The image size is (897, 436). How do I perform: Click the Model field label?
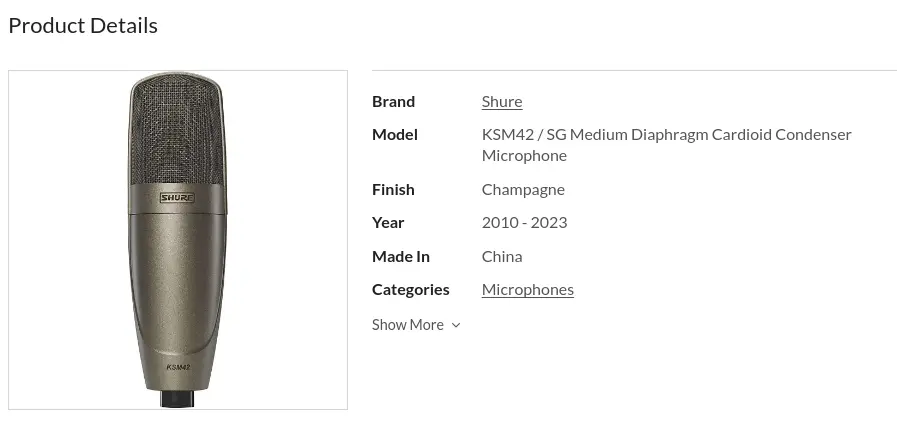point(395,134)
